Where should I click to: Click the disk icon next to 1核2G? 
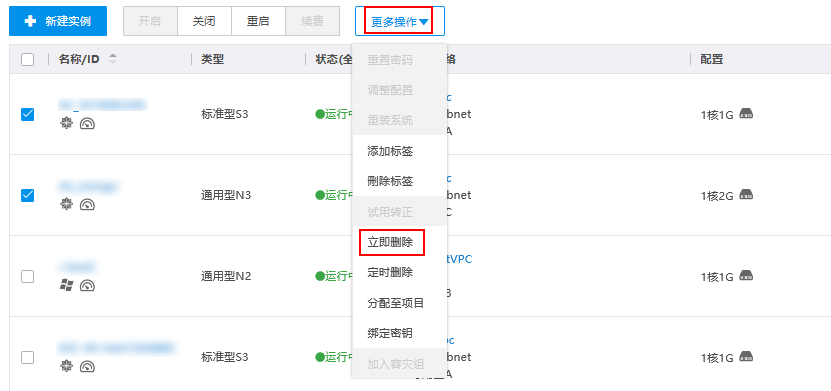(746, 194)
